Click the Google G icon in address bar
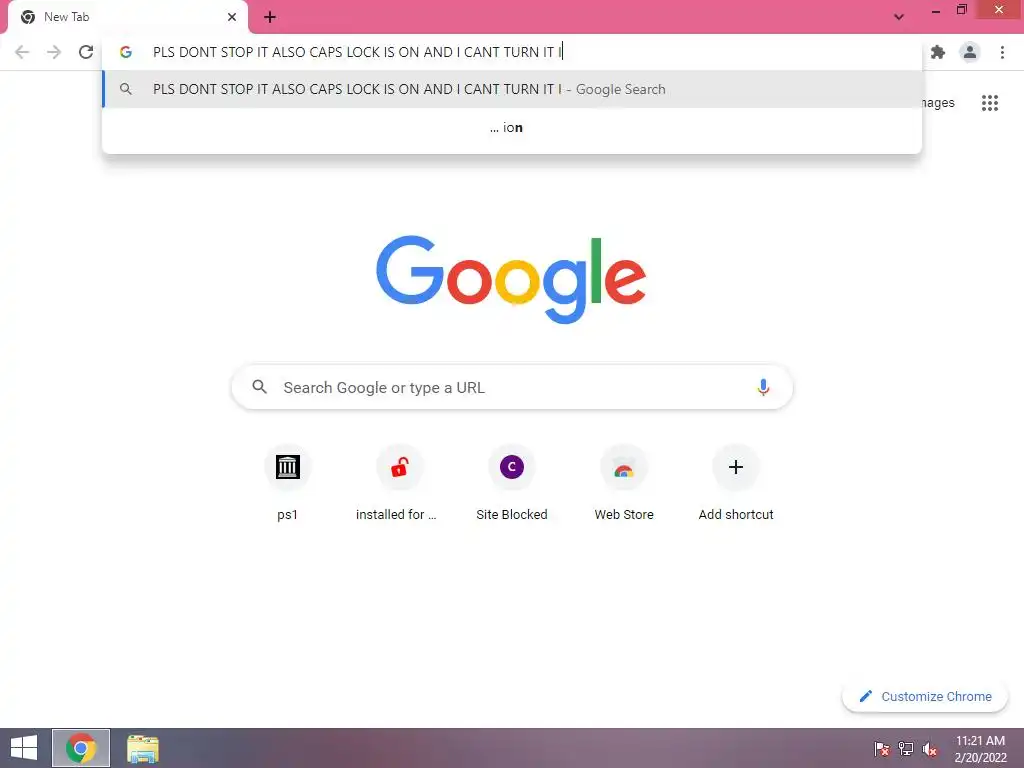 pos(126,52)
